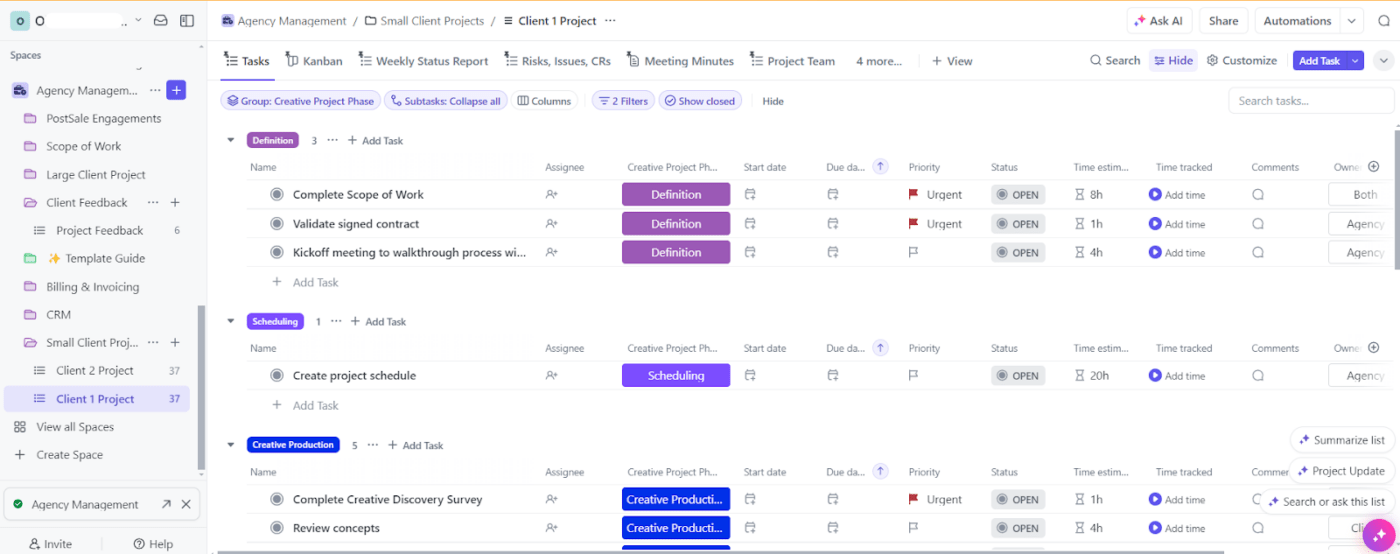Viewport: 1400px width, 554px height.
Task: Open the Meeting Minutes tab
Action: pos(681,61)
